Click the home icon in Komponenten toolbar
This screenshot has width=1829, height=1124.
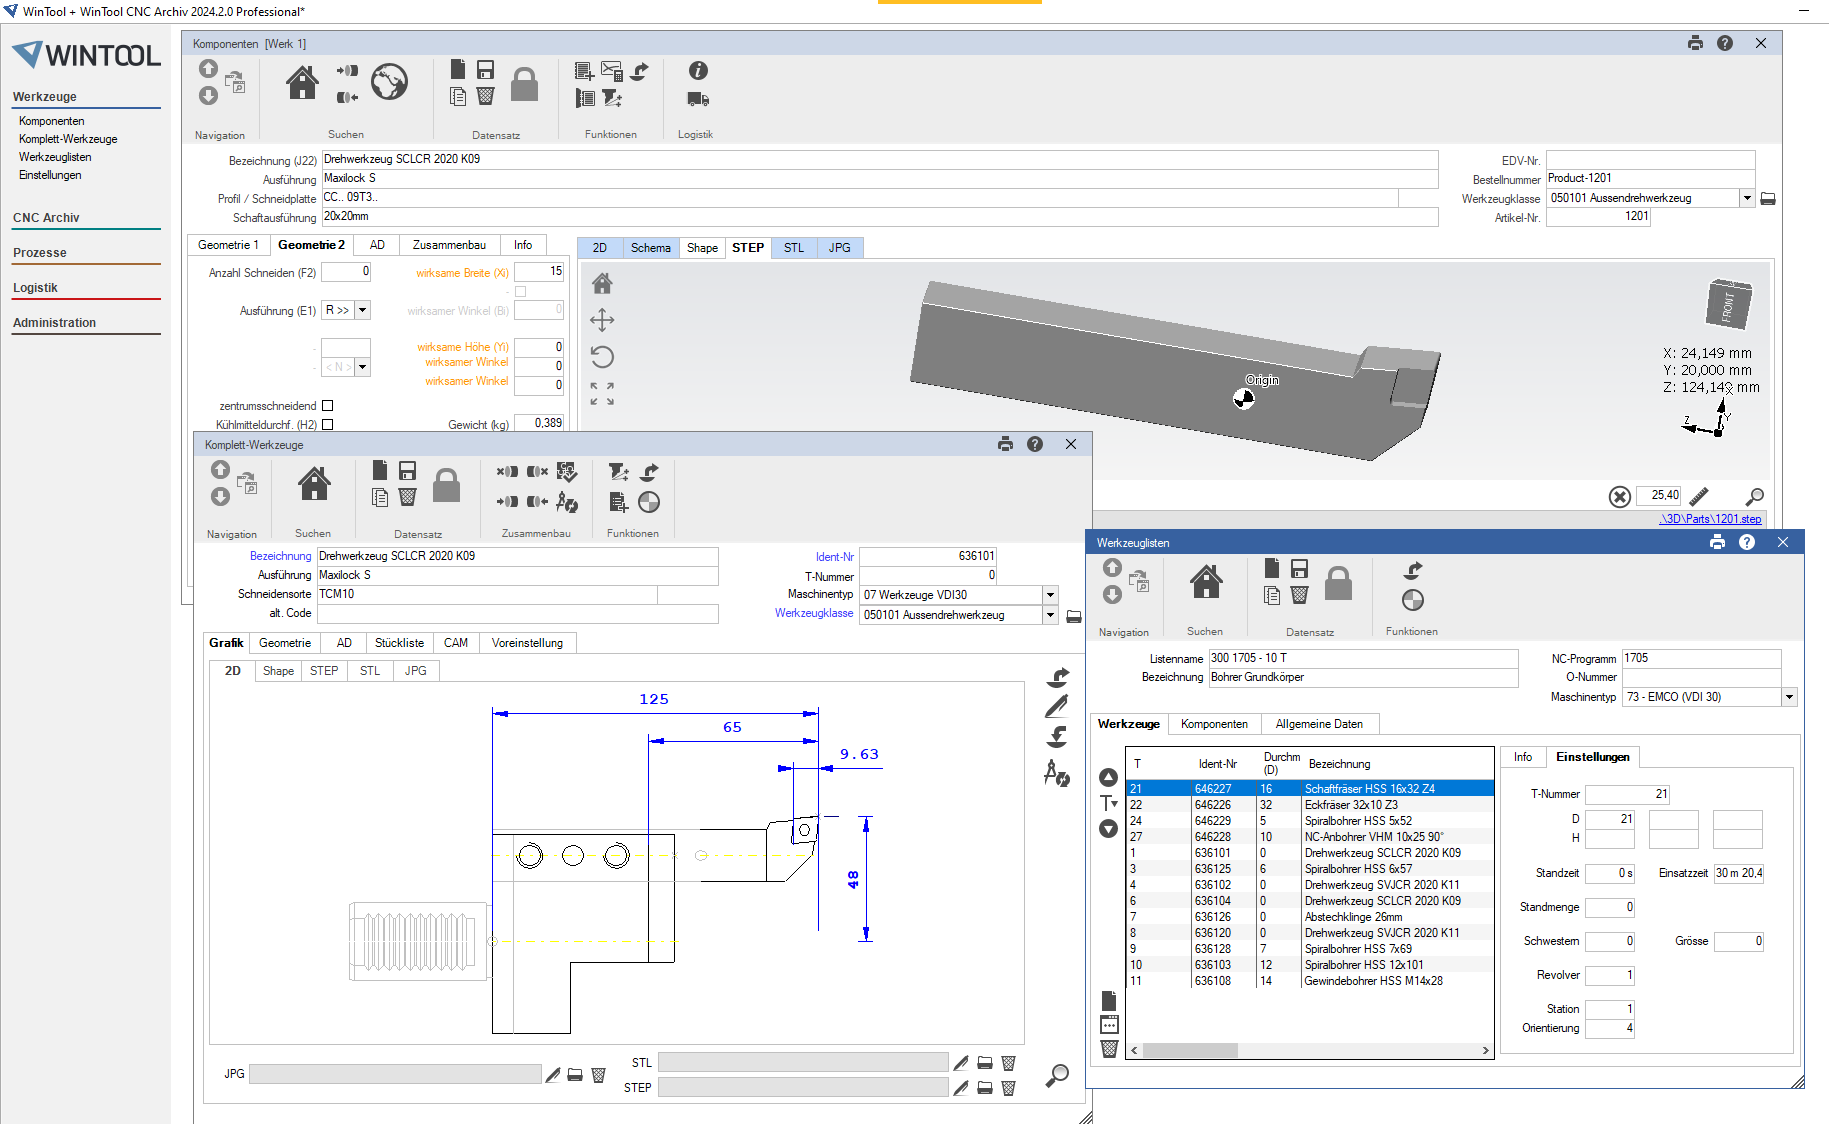(302, 83)
